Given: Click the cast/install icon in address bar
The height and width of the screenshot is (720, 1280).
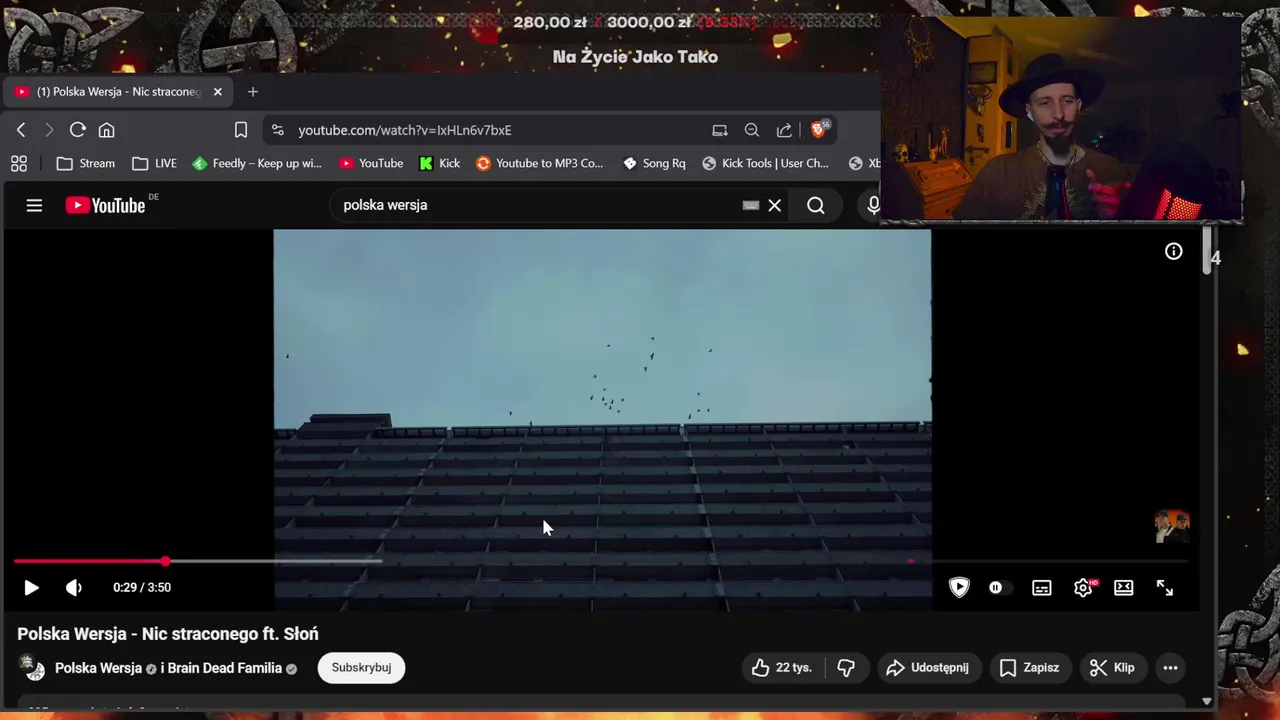Looking at the screenshot, I should (x=720, y=130).
